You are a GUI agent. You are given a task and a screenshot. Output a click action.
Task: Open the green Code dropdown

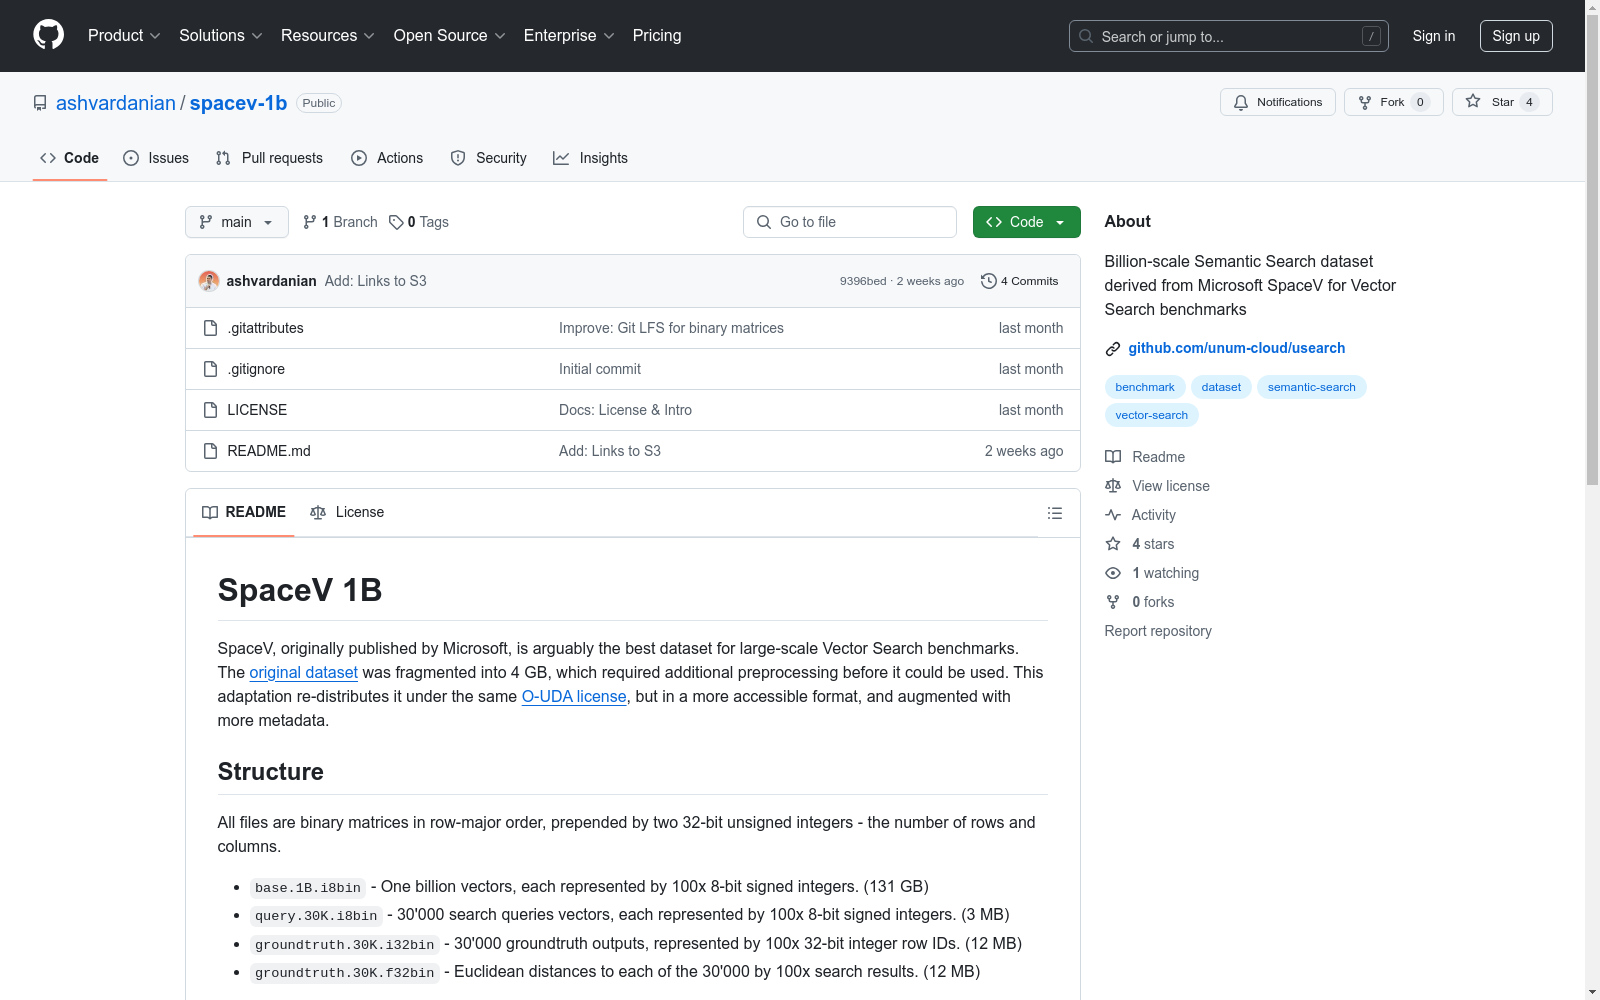click(1026, 222)
